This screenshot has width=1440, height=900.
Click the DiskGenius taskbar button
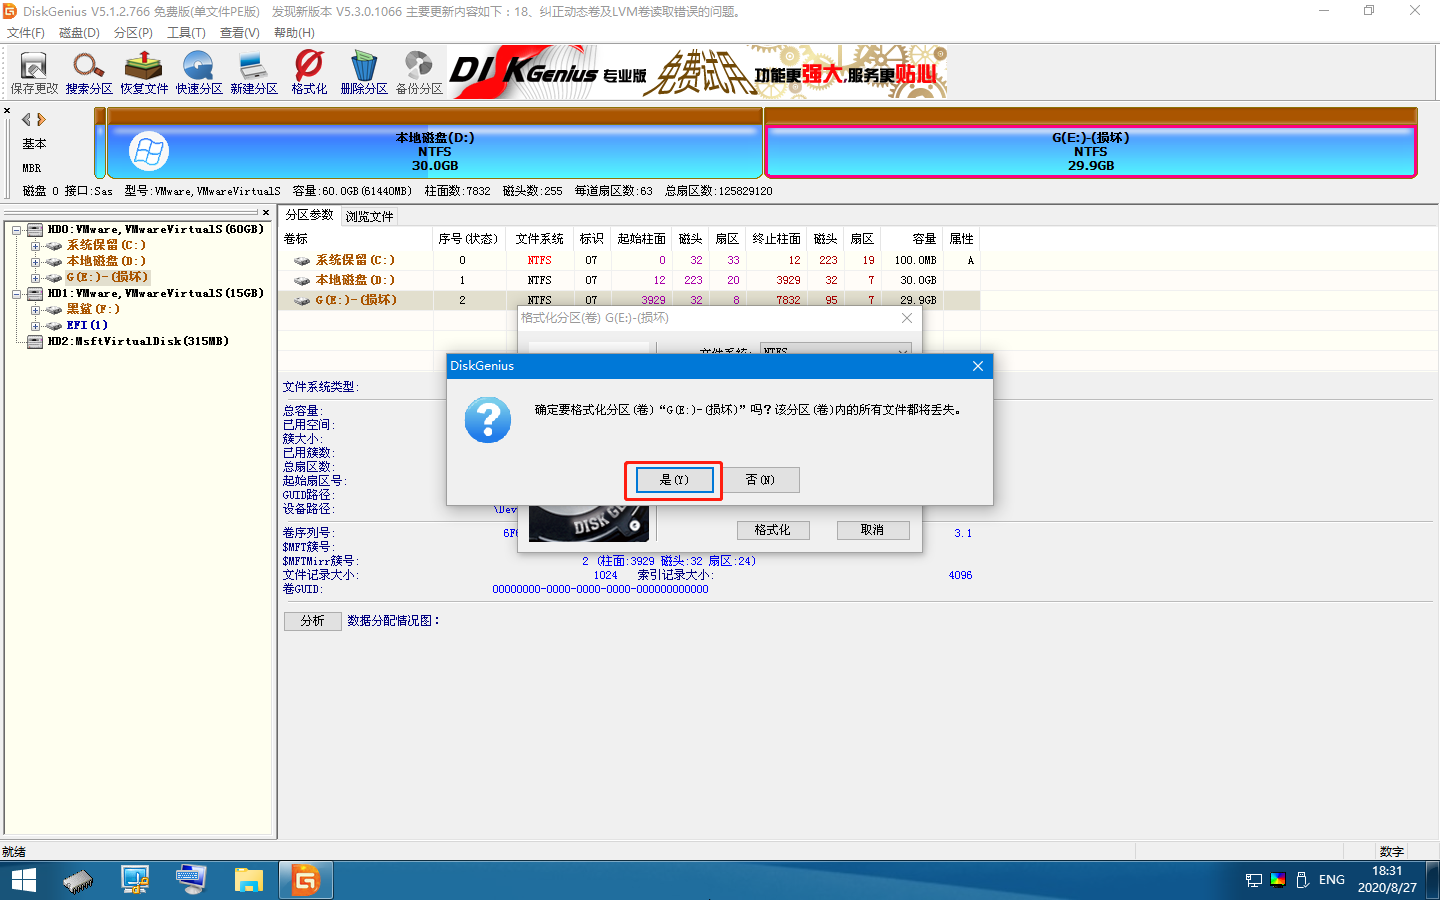[x=305, y=880]
